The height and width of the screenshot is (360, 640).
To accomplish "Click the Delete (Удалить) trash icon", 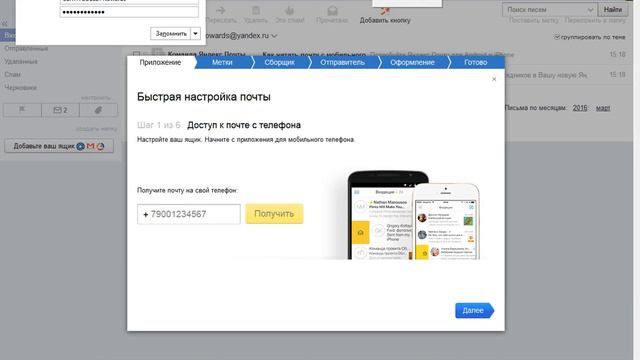I will tap(256, 10).
